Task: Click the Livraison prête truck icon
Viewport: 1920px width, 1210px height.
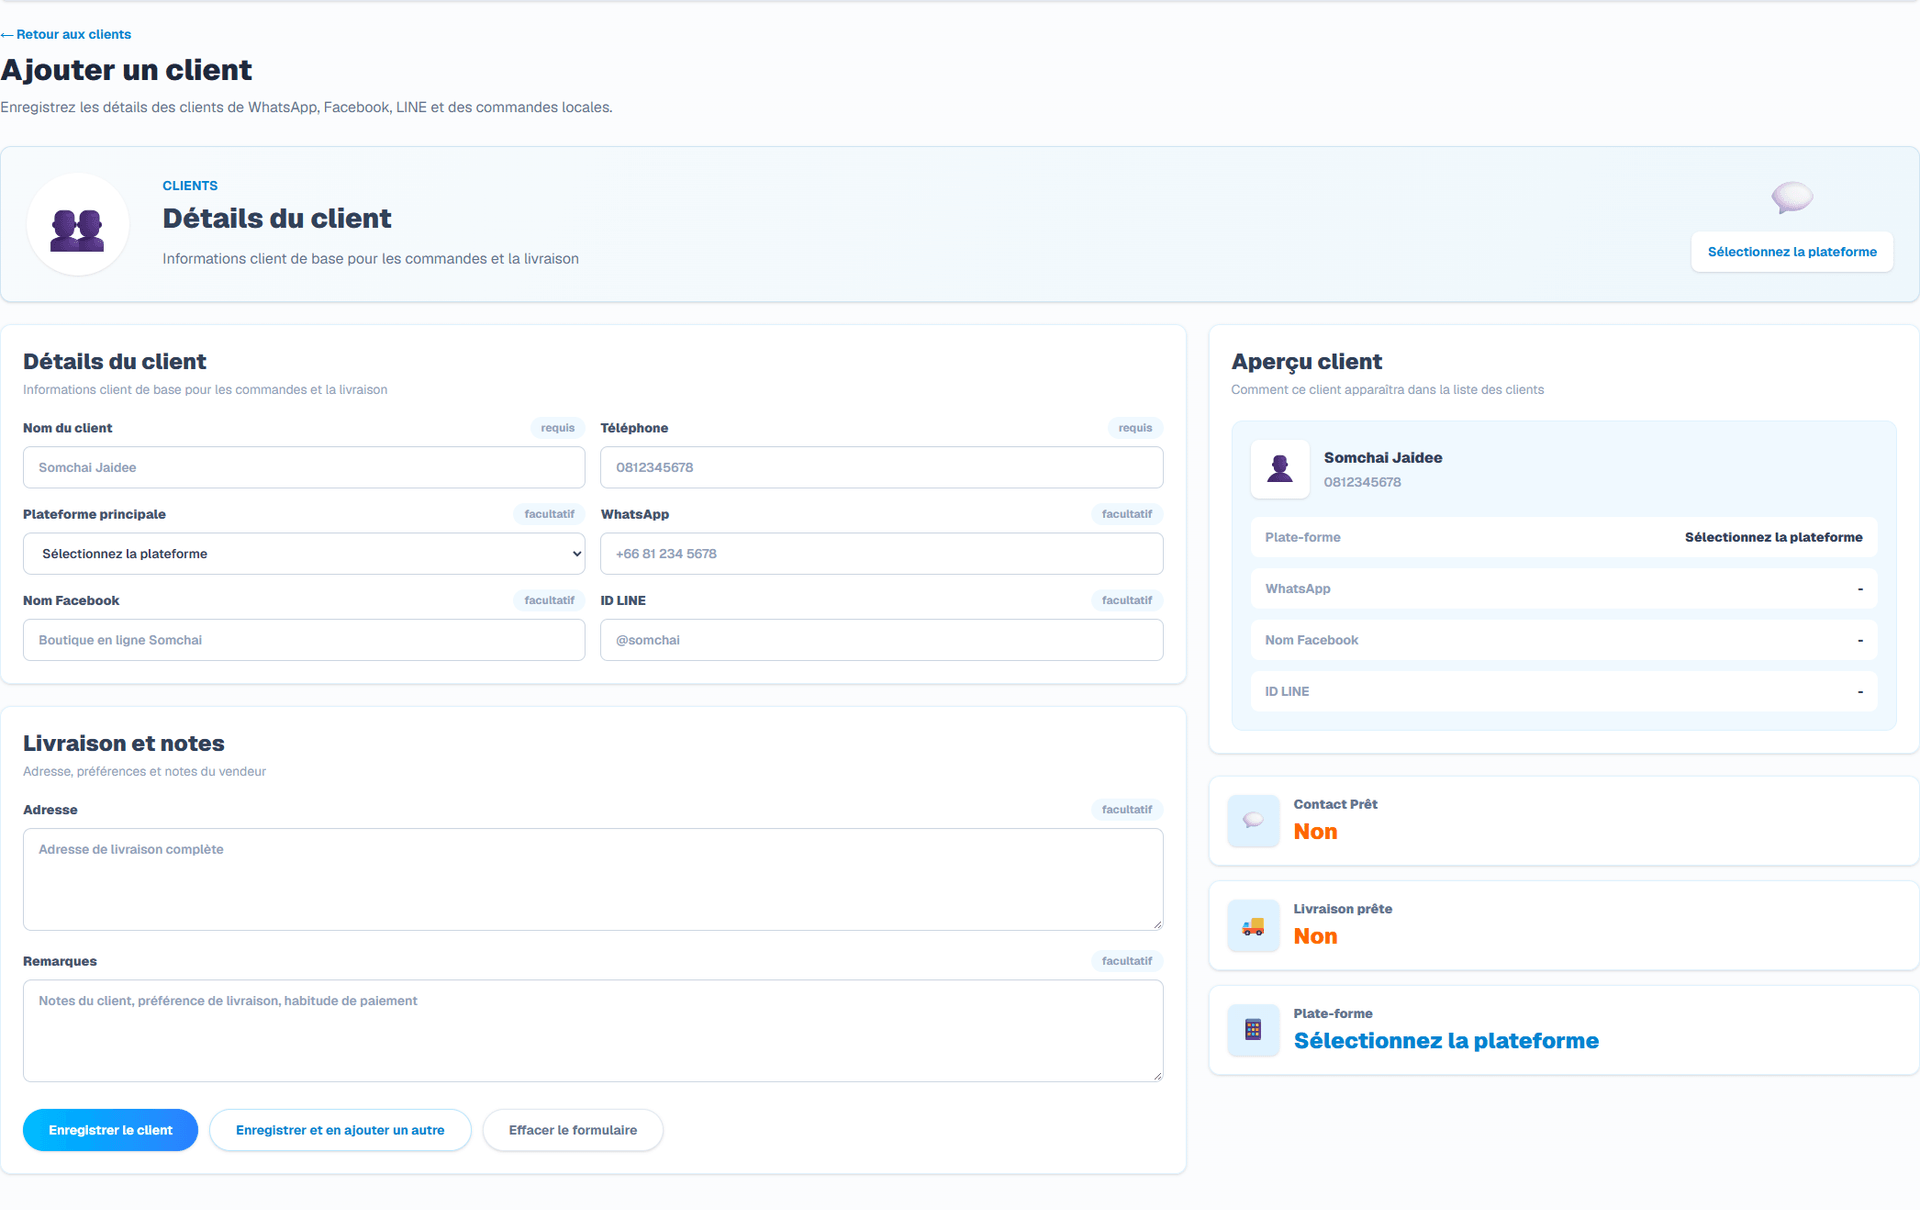Action: coord(1253,926)
